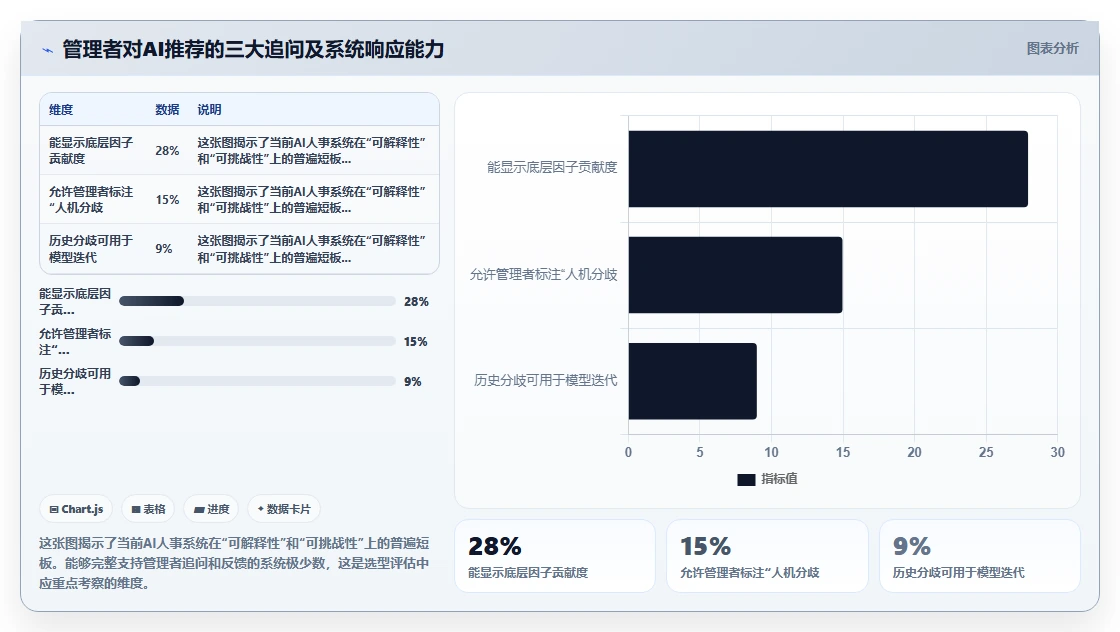
Task: Click the chart bar for 允许管理者标注"人机分歧
Action: tap(735, 275)
